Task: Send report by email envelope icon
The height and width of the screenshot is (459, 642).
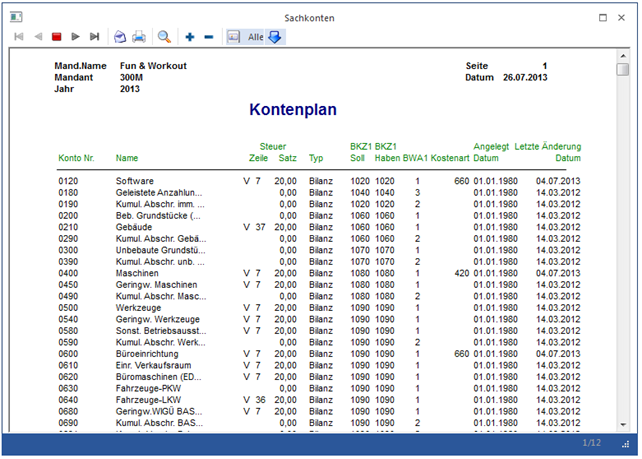Action: click(x=120, y=37)
